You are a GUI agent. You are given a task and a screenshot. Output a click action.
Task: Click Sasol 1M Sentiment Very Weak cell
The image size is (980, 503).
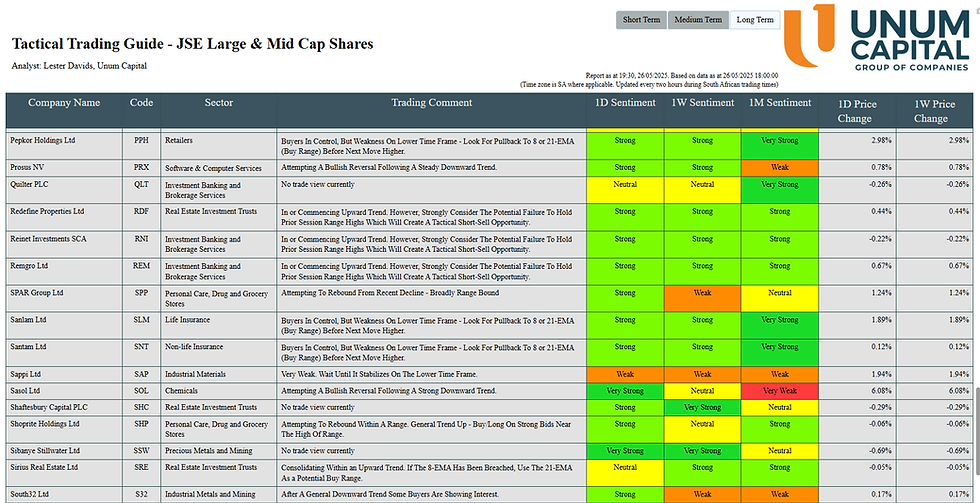pos(779,391)
